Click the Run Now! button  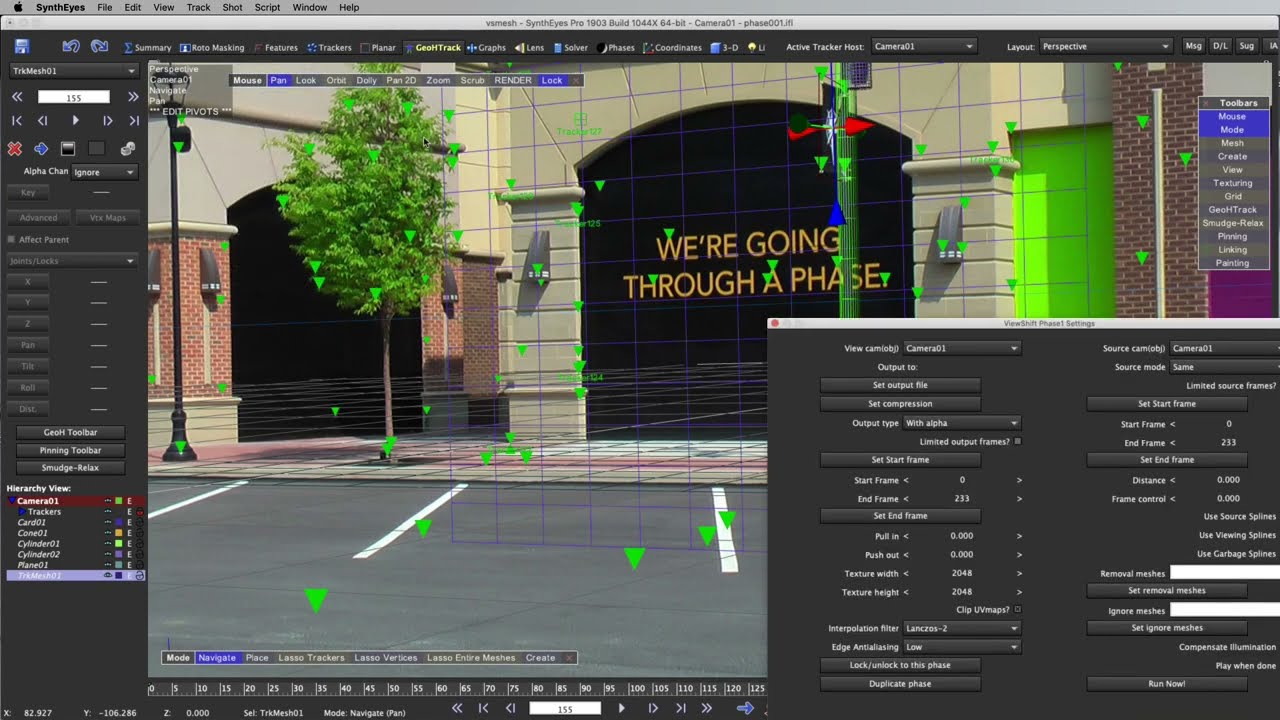(x=1167, y=684)
